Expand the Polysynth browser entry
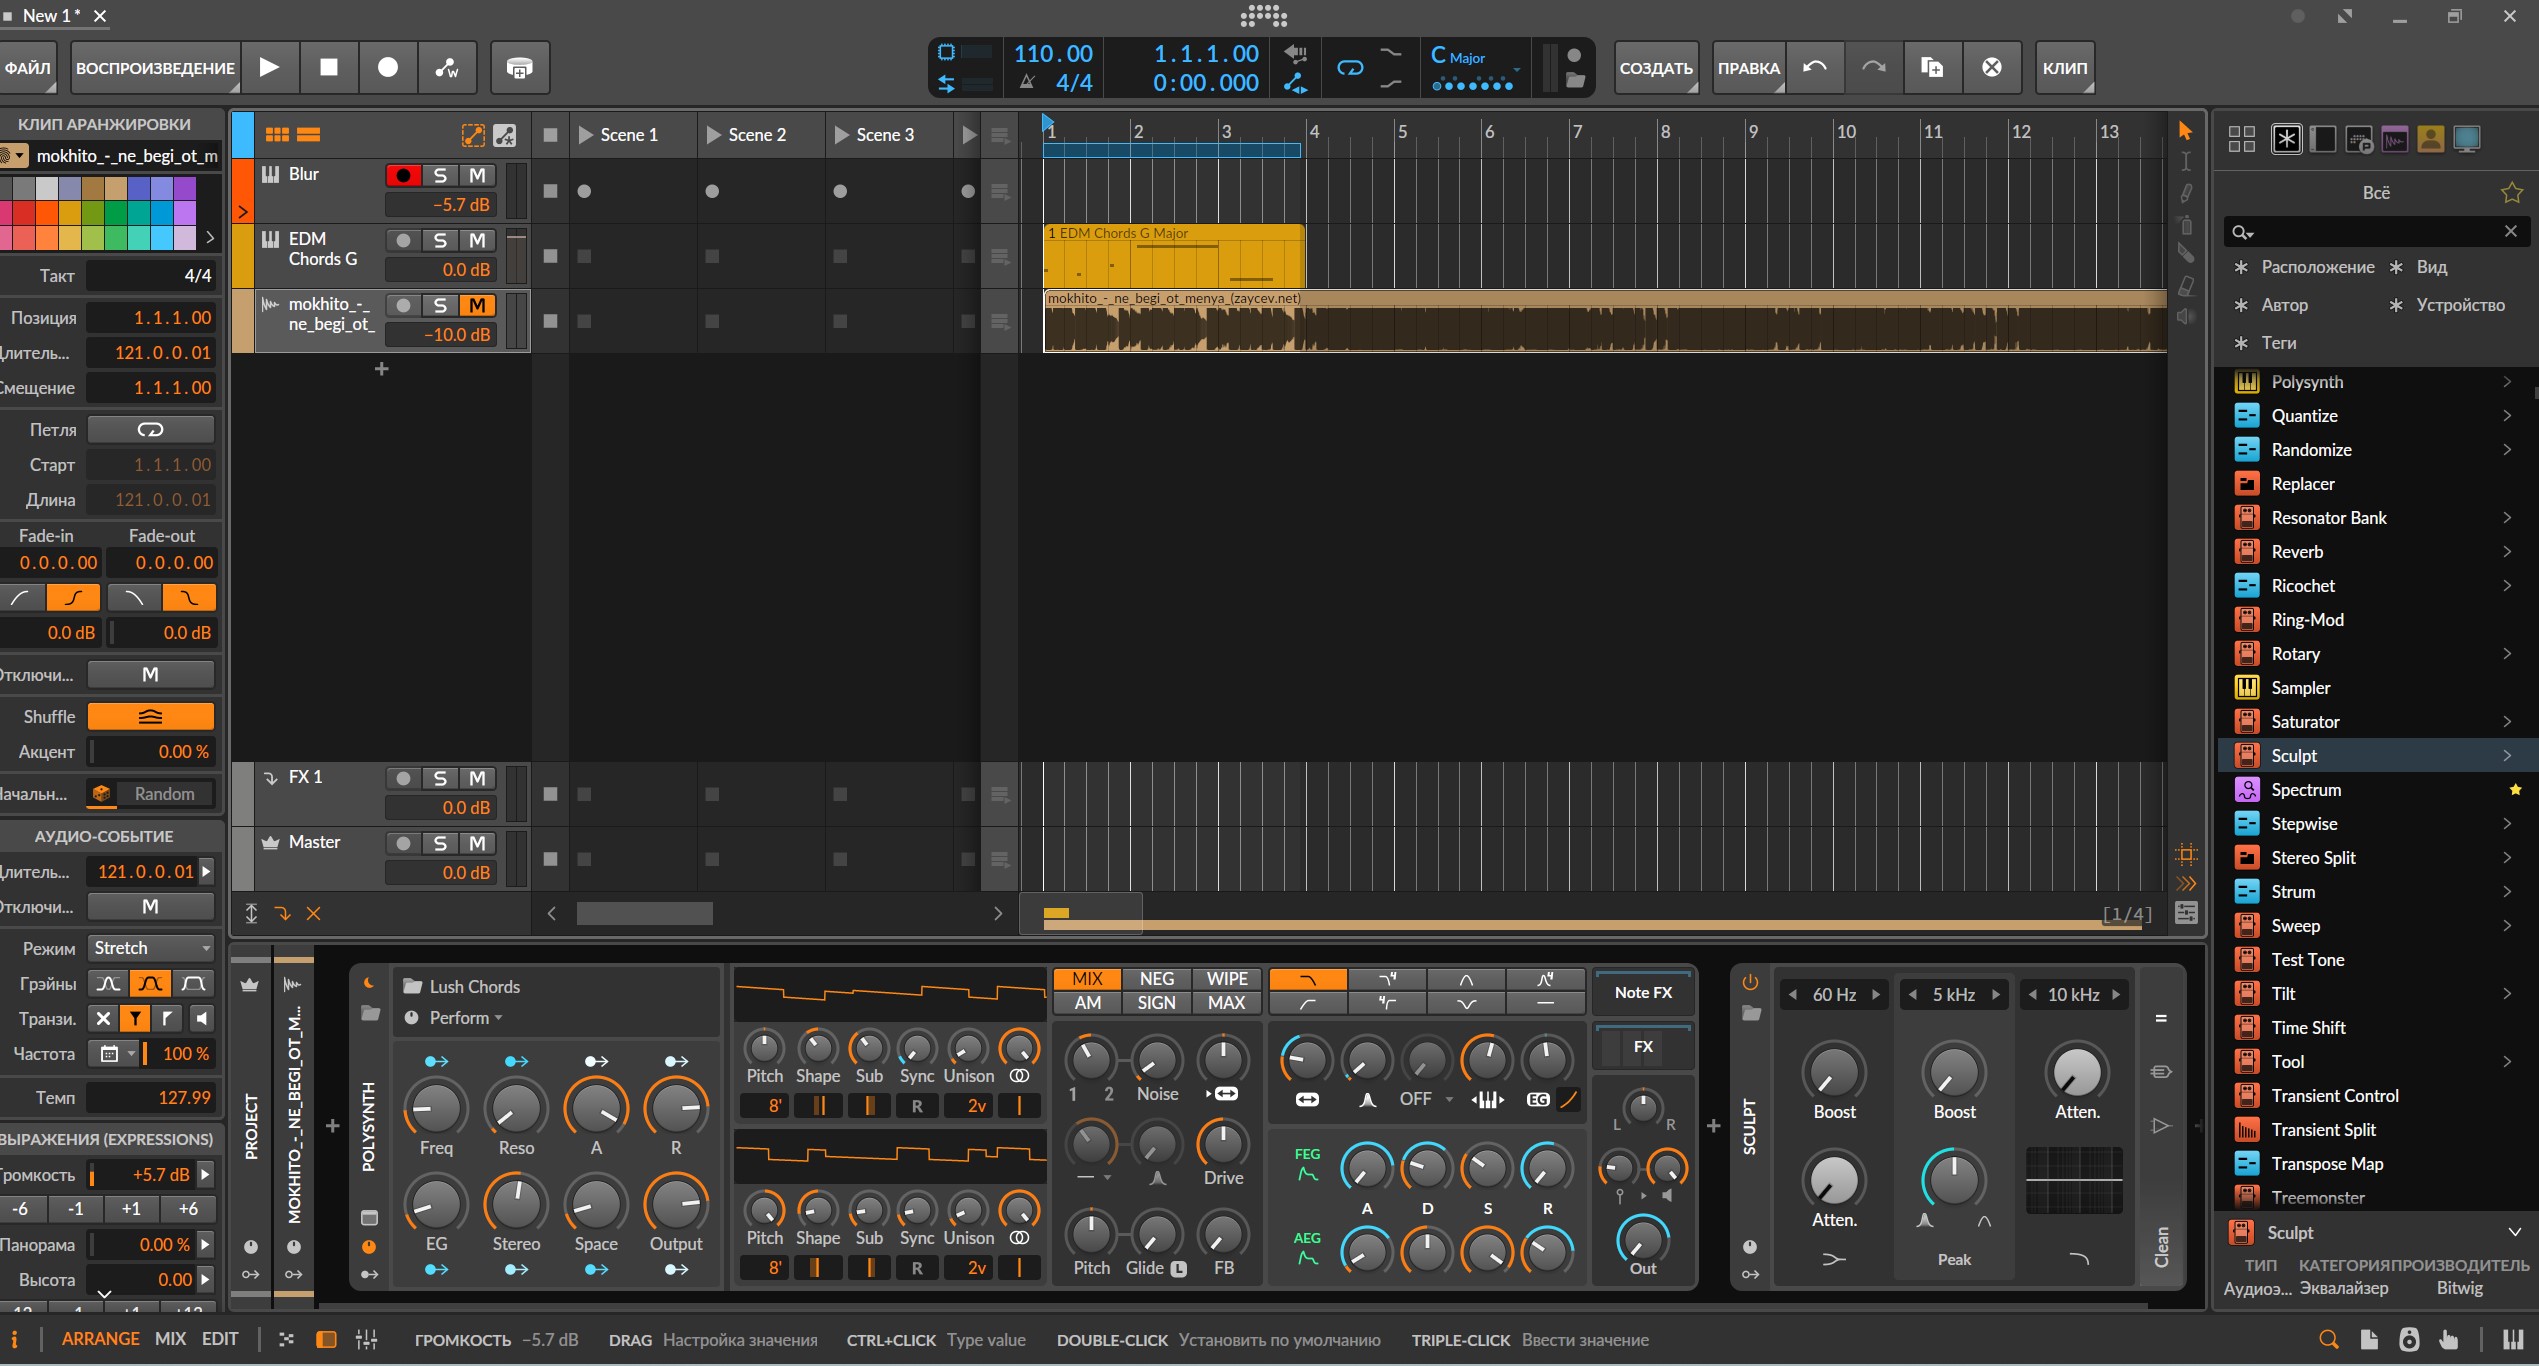The image size is (2539, 1366). 2506,381
